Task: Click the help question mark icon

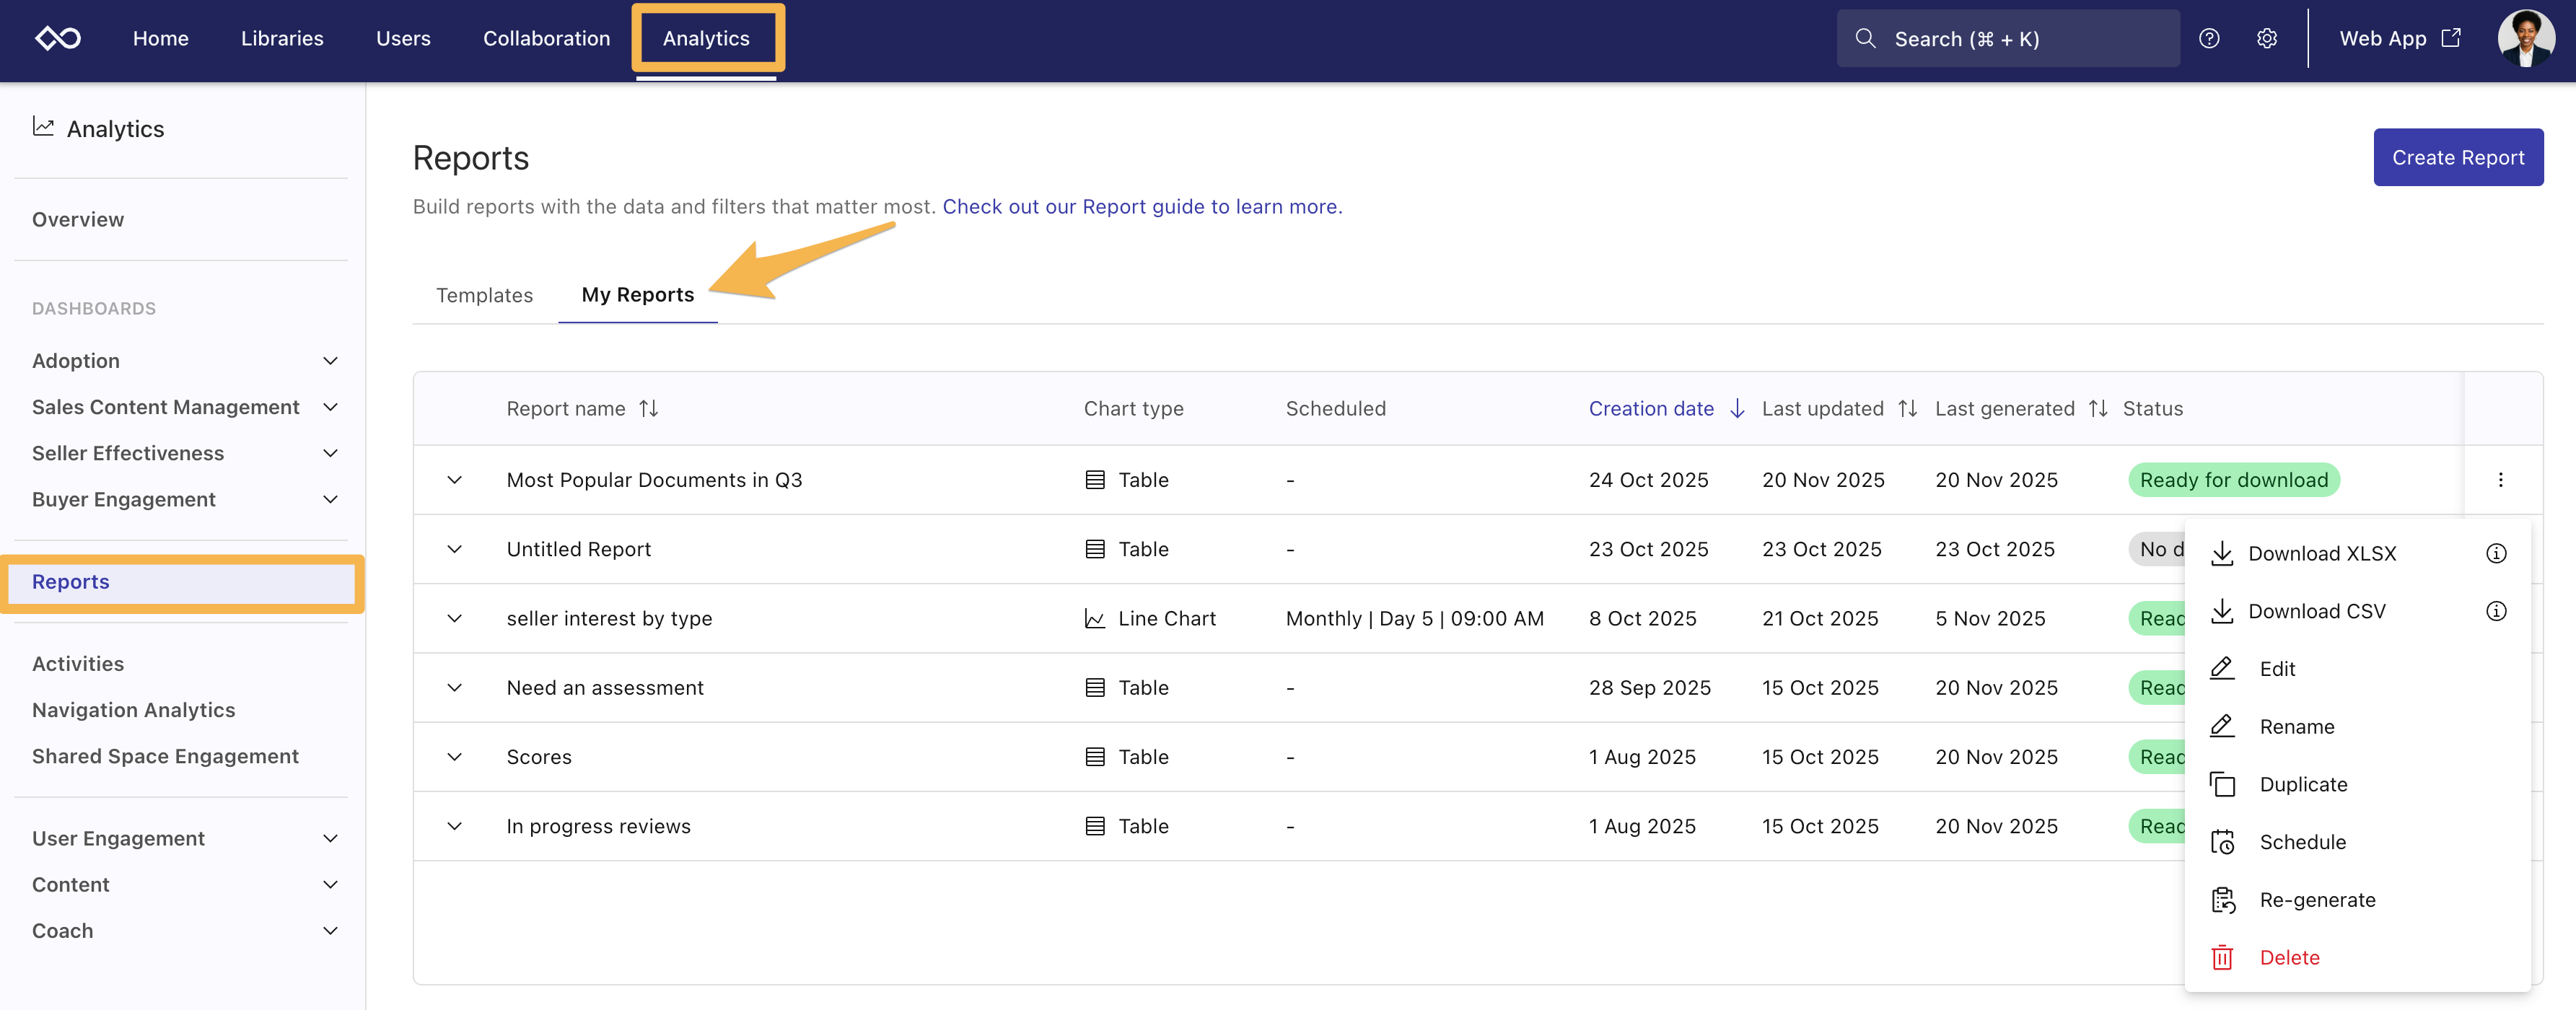Action: pos(2209,39)
